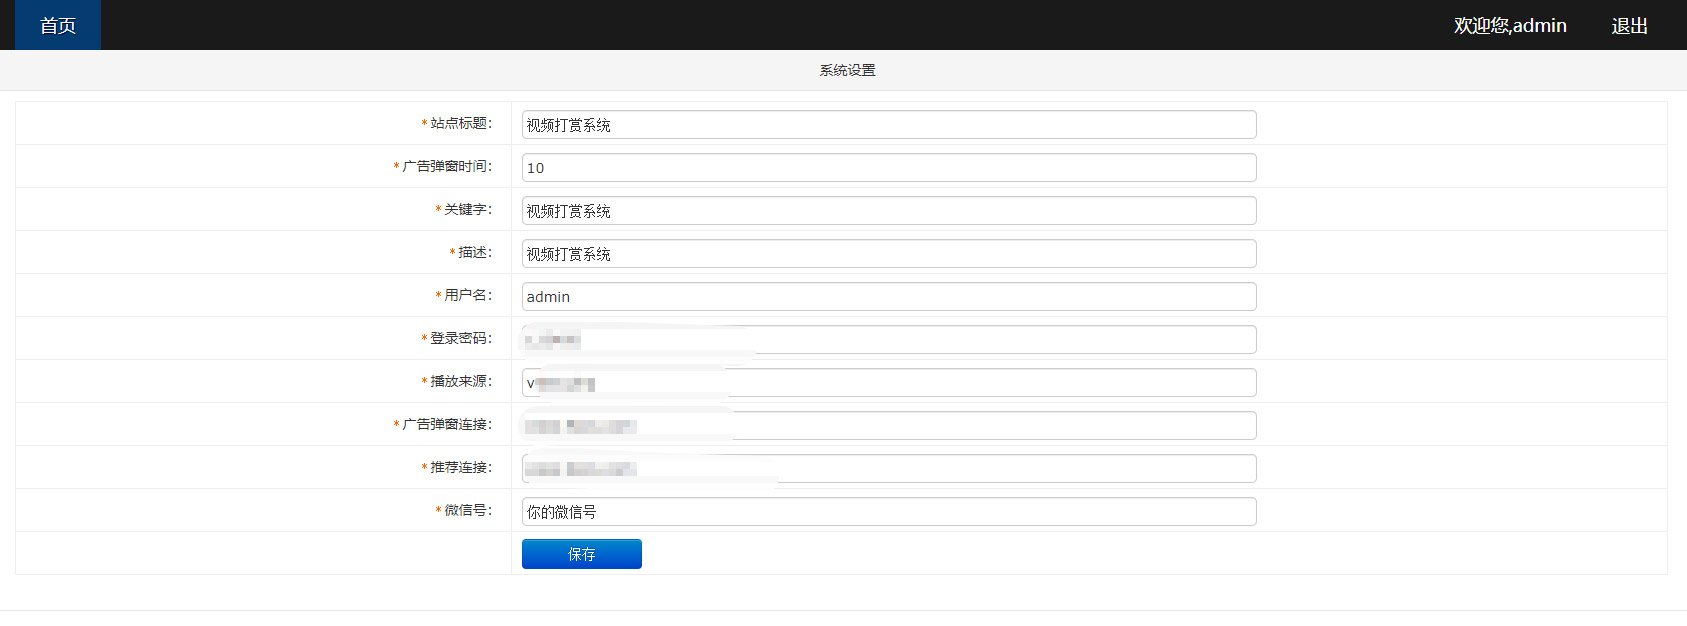The height and width of the screenshot is (626, 1687).
Task: Open the 首页 tab in the header
Action: tap(58, 25)
